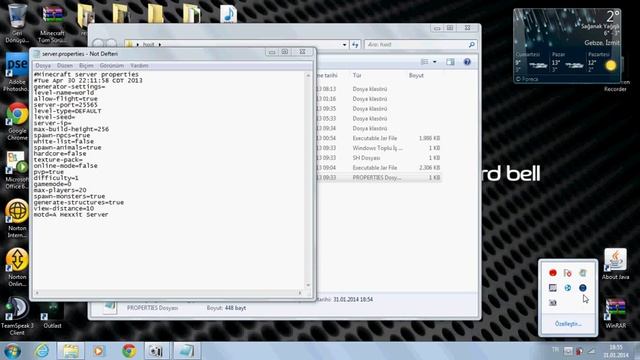Select the Recycle Bin desktop icon
This screenshot has height=360, width=640.
coord(17,22)
